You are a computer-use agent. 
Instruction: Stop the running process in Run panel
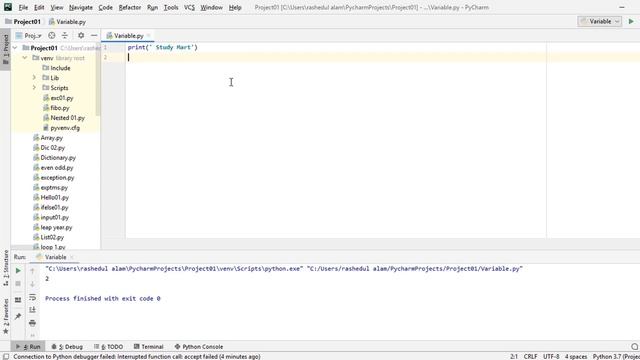pos(18,284)
